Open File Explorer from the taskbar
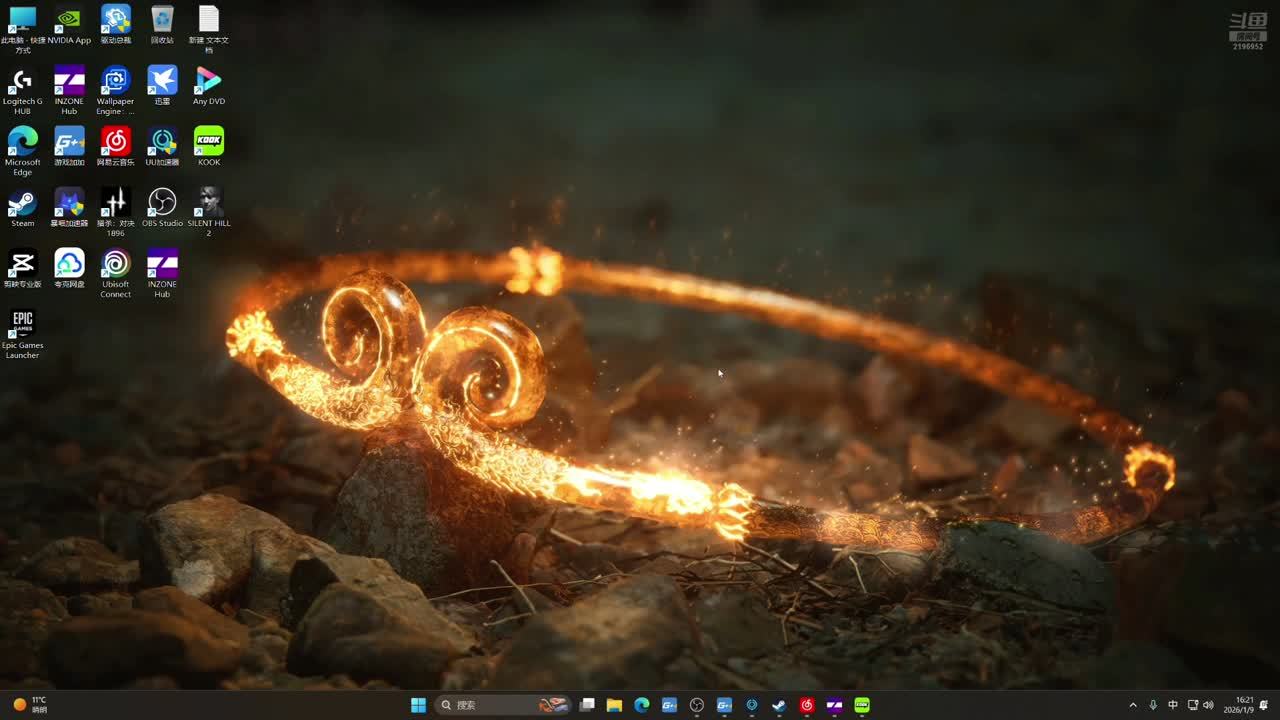 (614, 705)
